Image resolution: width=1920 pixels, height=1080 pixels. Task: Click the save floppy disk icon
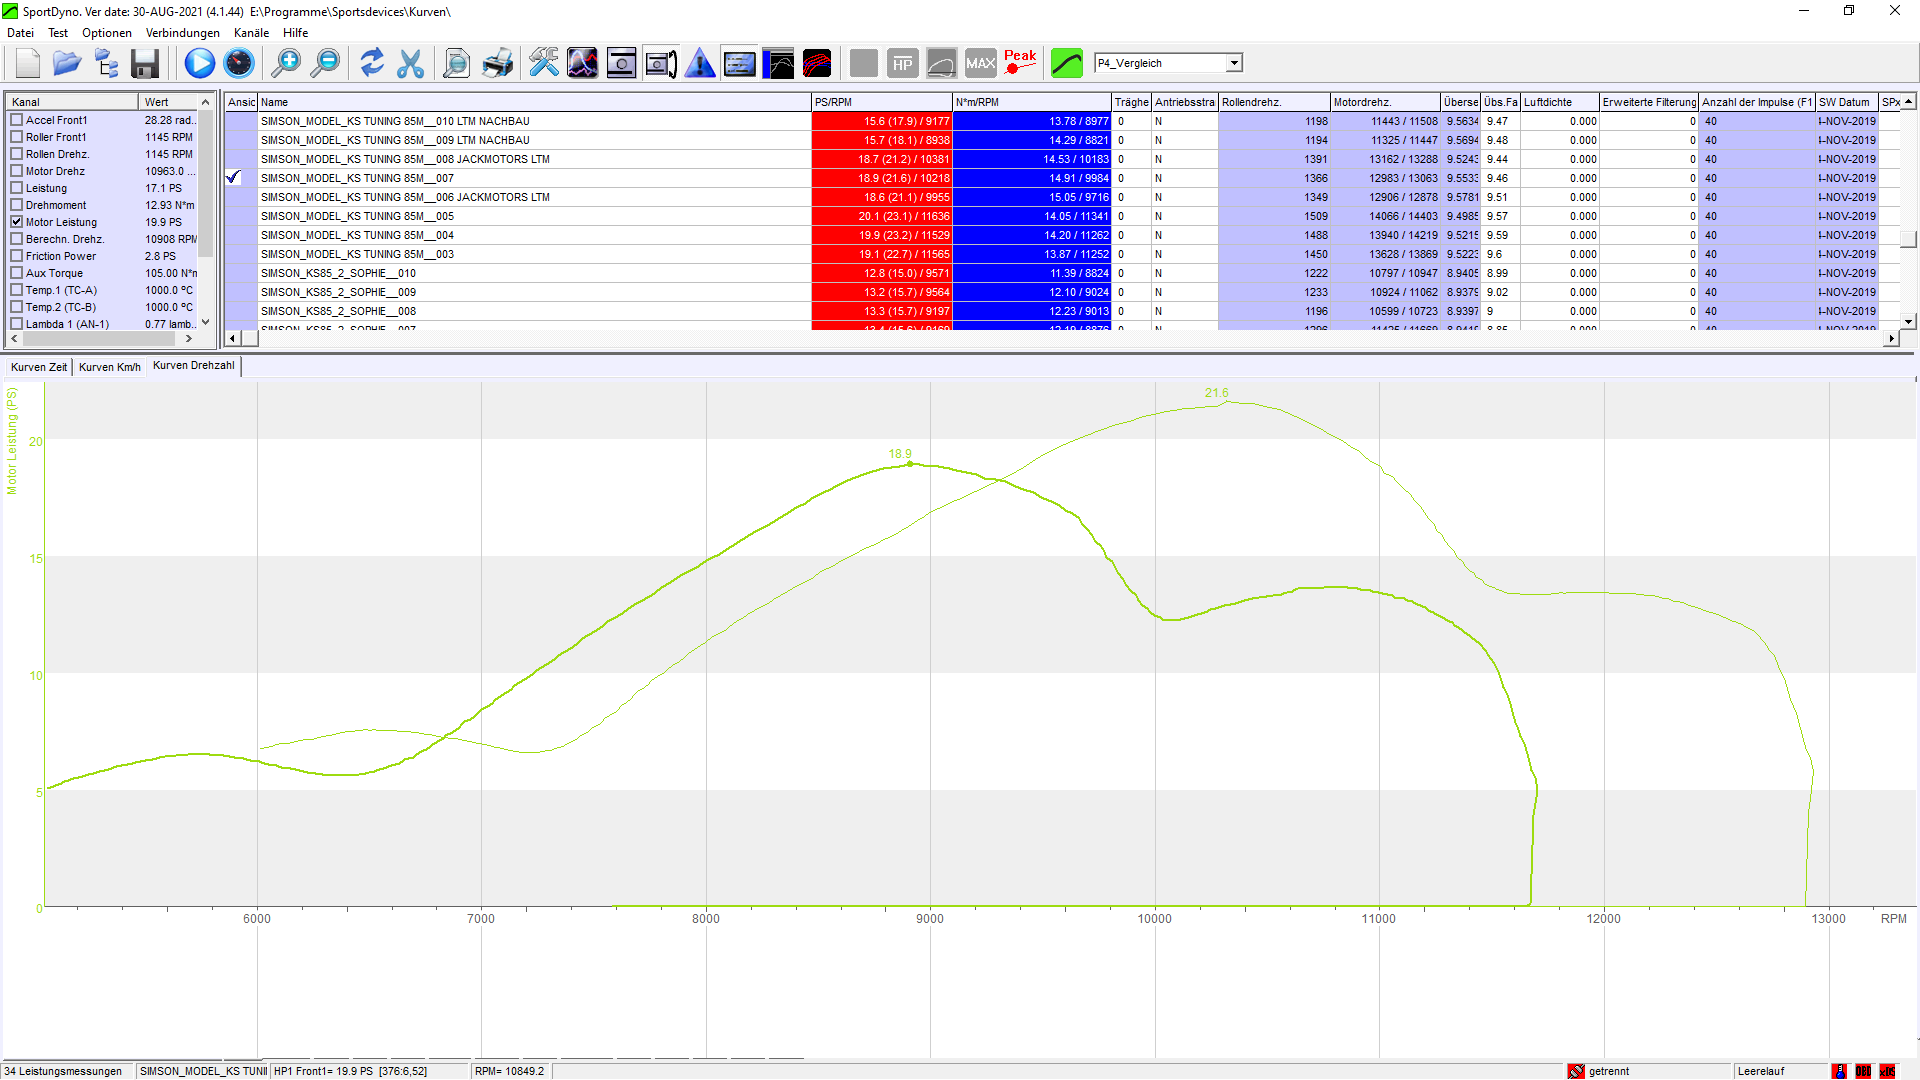pos(145,63)
